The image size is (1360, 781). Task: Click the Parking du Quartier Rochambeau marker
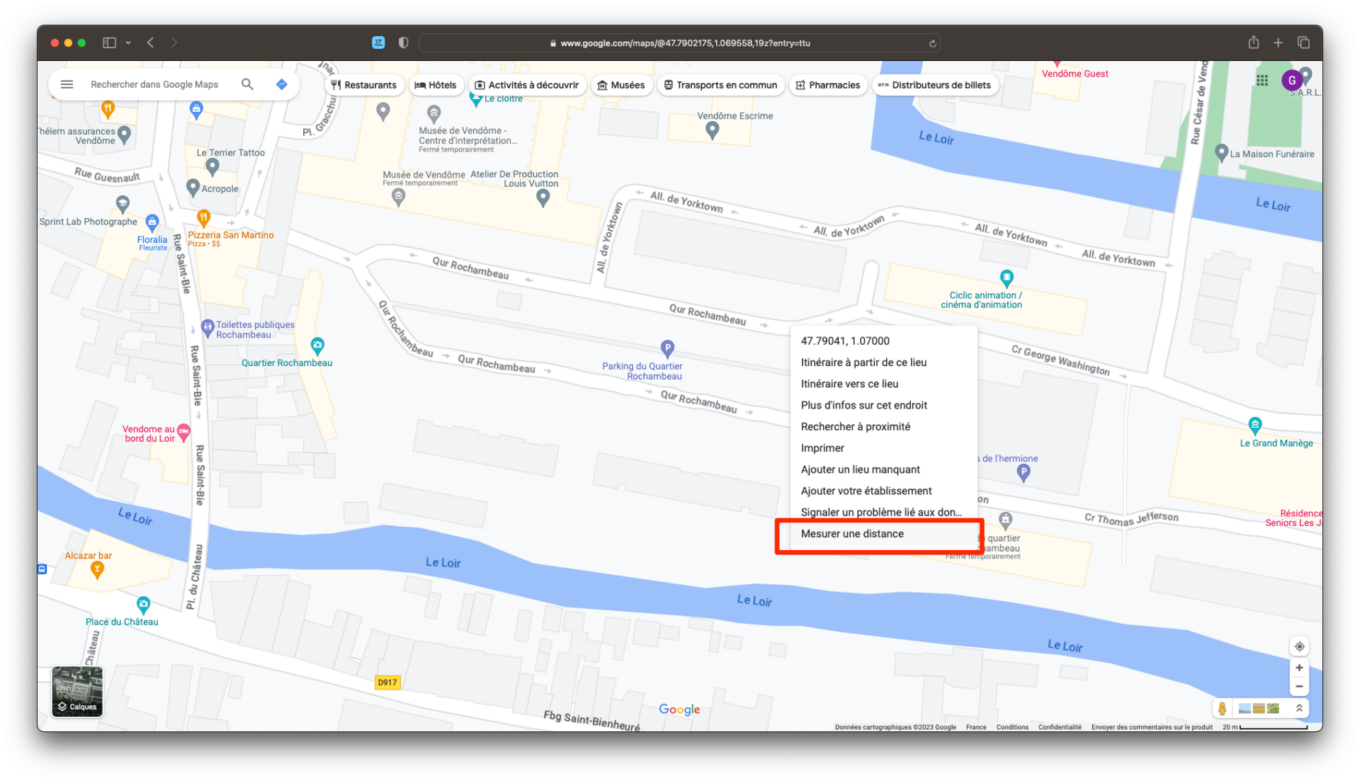pos(668,348)
